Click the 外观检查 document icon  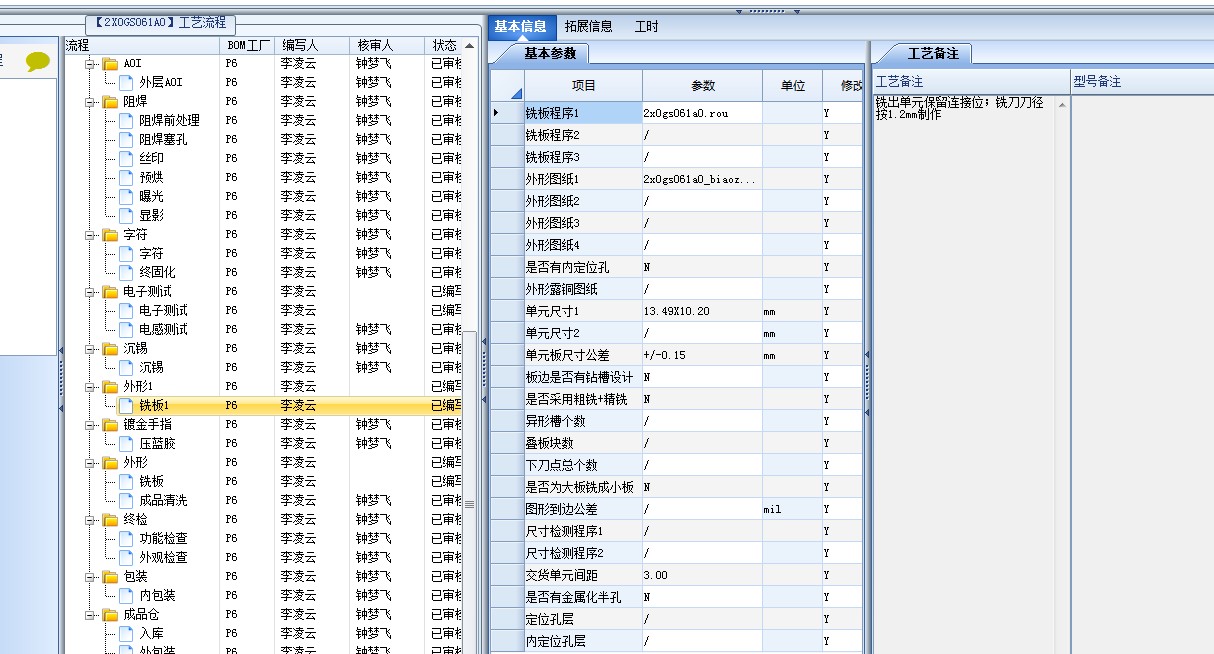coord(126,557)
